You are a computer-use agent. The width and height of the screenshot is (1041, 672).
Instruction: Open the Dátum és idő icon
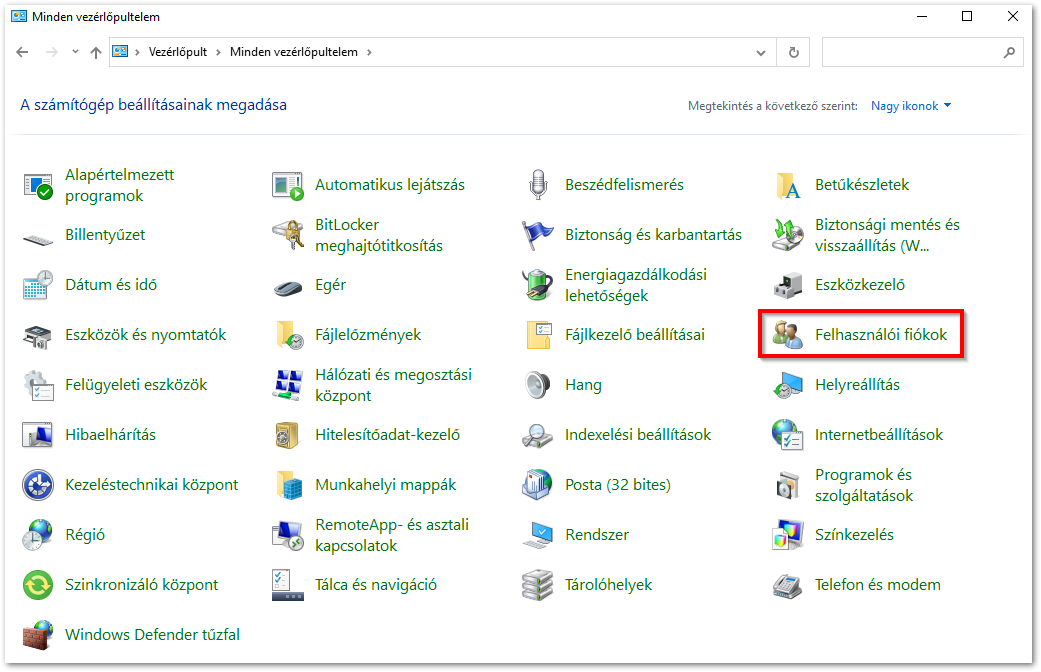[x=38, y=285]
